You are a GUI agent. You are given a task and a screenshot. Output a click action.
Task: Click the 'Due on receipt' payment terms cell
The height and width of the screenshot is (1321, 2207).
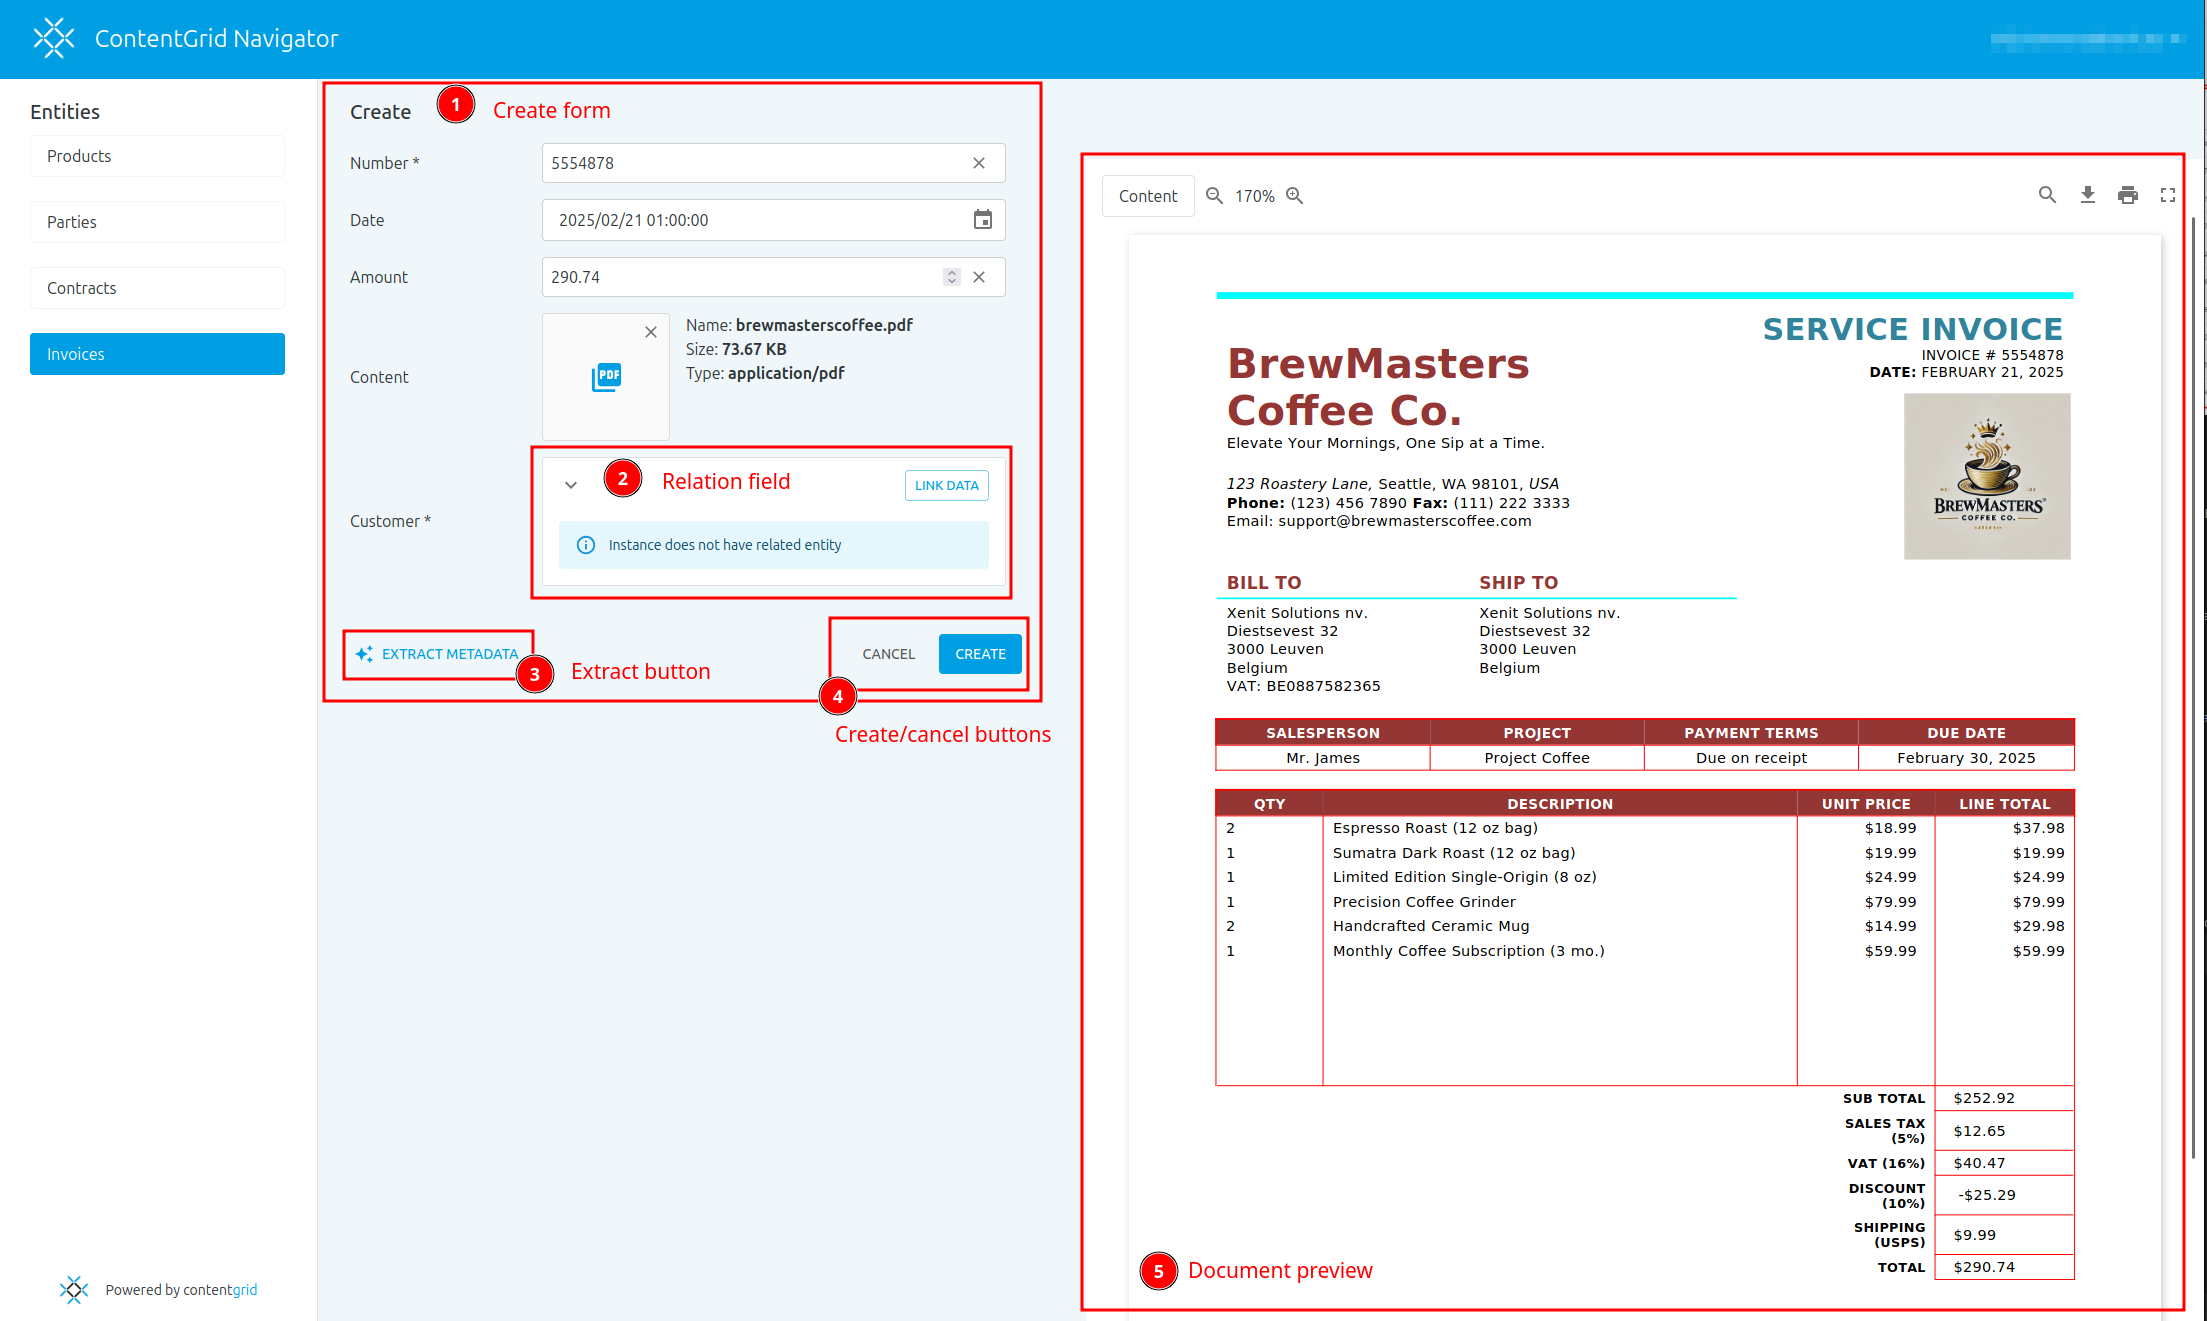(1751, 758)
